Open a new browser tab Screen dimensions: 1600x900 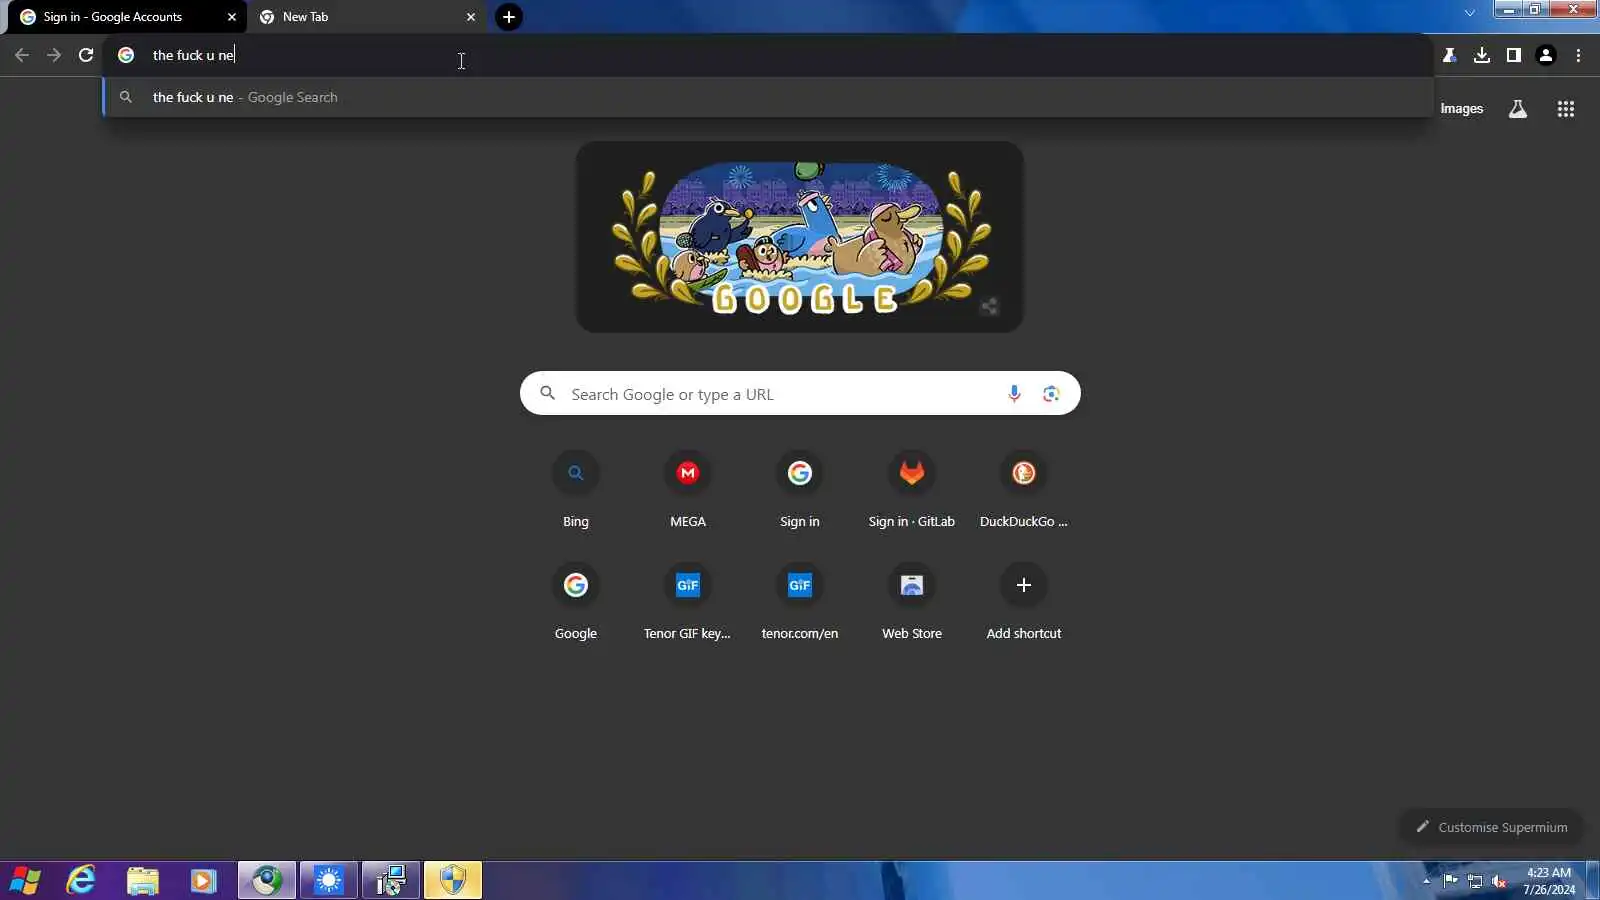click(509, 17)
